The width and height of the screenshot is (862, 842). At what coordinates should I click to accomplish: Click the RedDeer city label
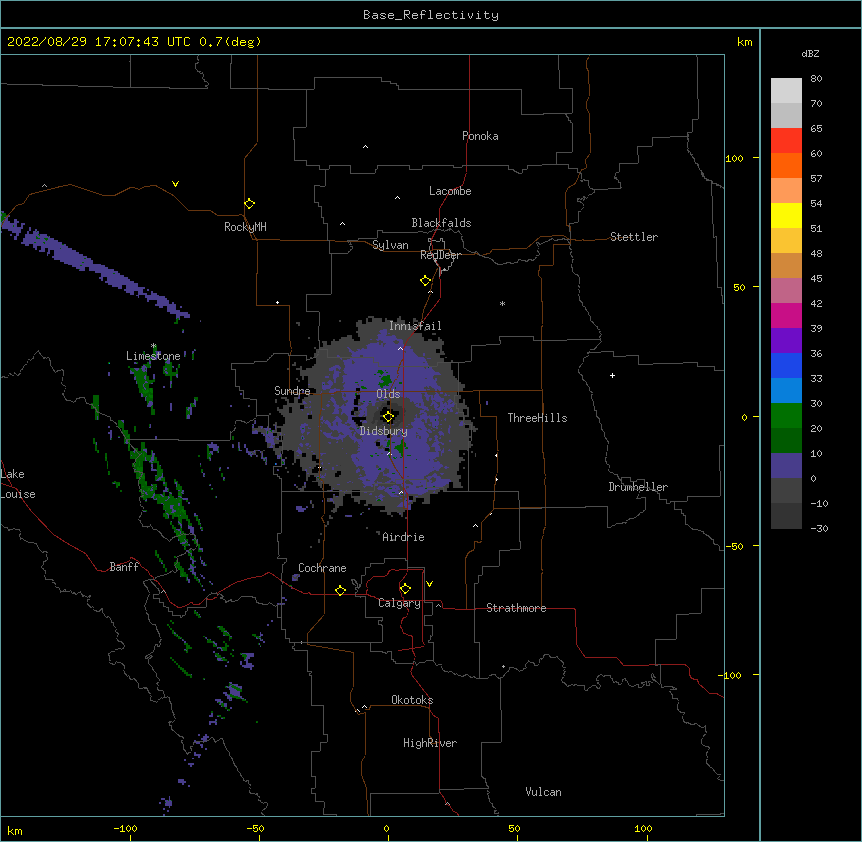(440, 255)
